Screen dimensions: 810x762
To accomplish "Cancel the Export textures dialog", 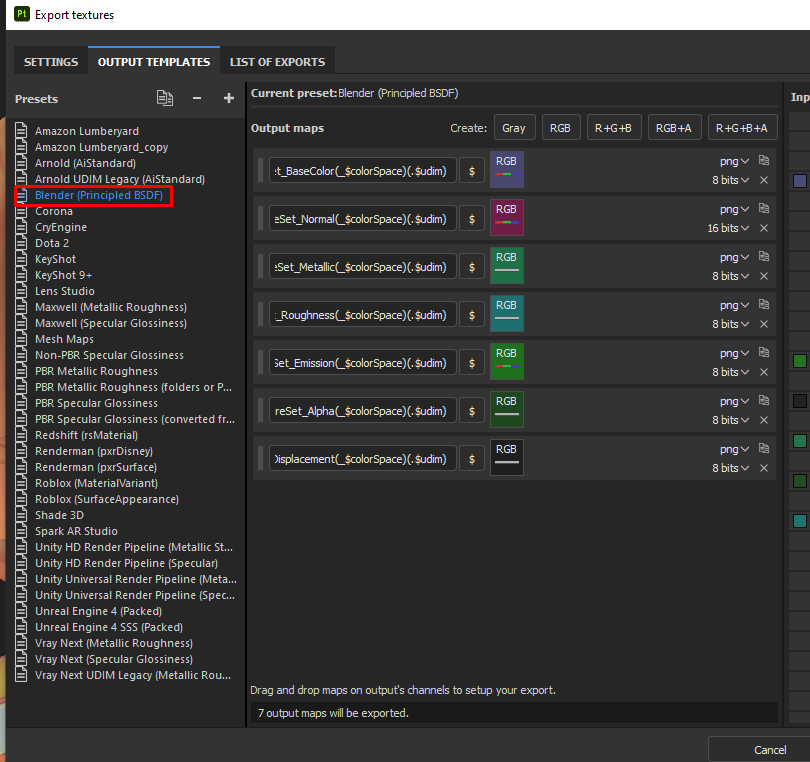I will [x=770, y=750].
